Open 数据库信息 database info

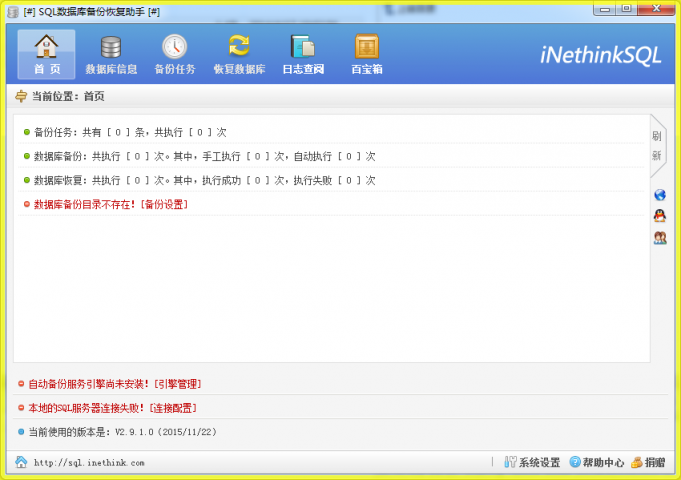[111, 54]
